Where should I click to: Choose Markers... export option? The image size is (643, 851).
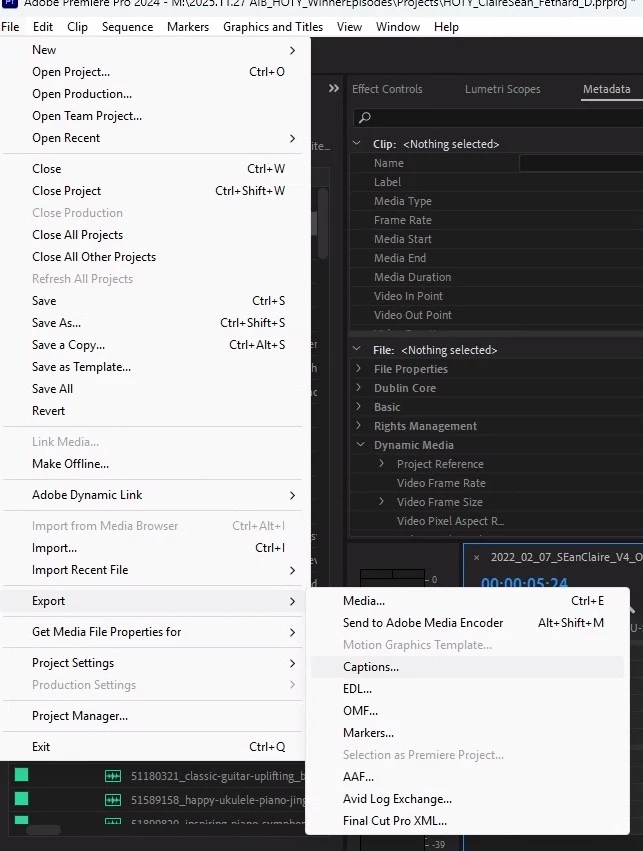coord(467,733)
